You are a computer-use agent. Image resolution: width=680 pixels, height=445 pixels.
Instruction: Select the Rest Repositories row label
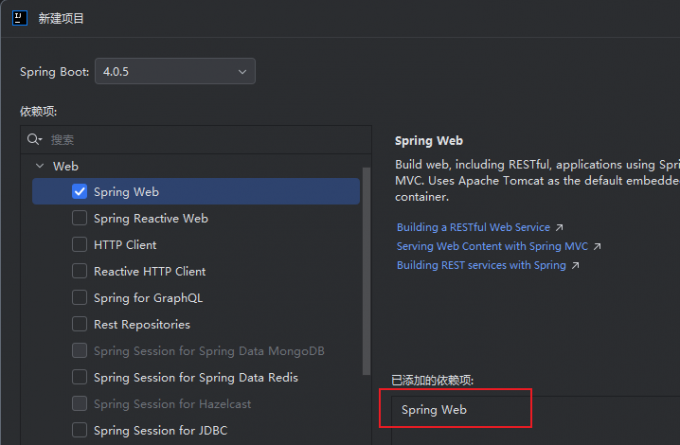142,324
